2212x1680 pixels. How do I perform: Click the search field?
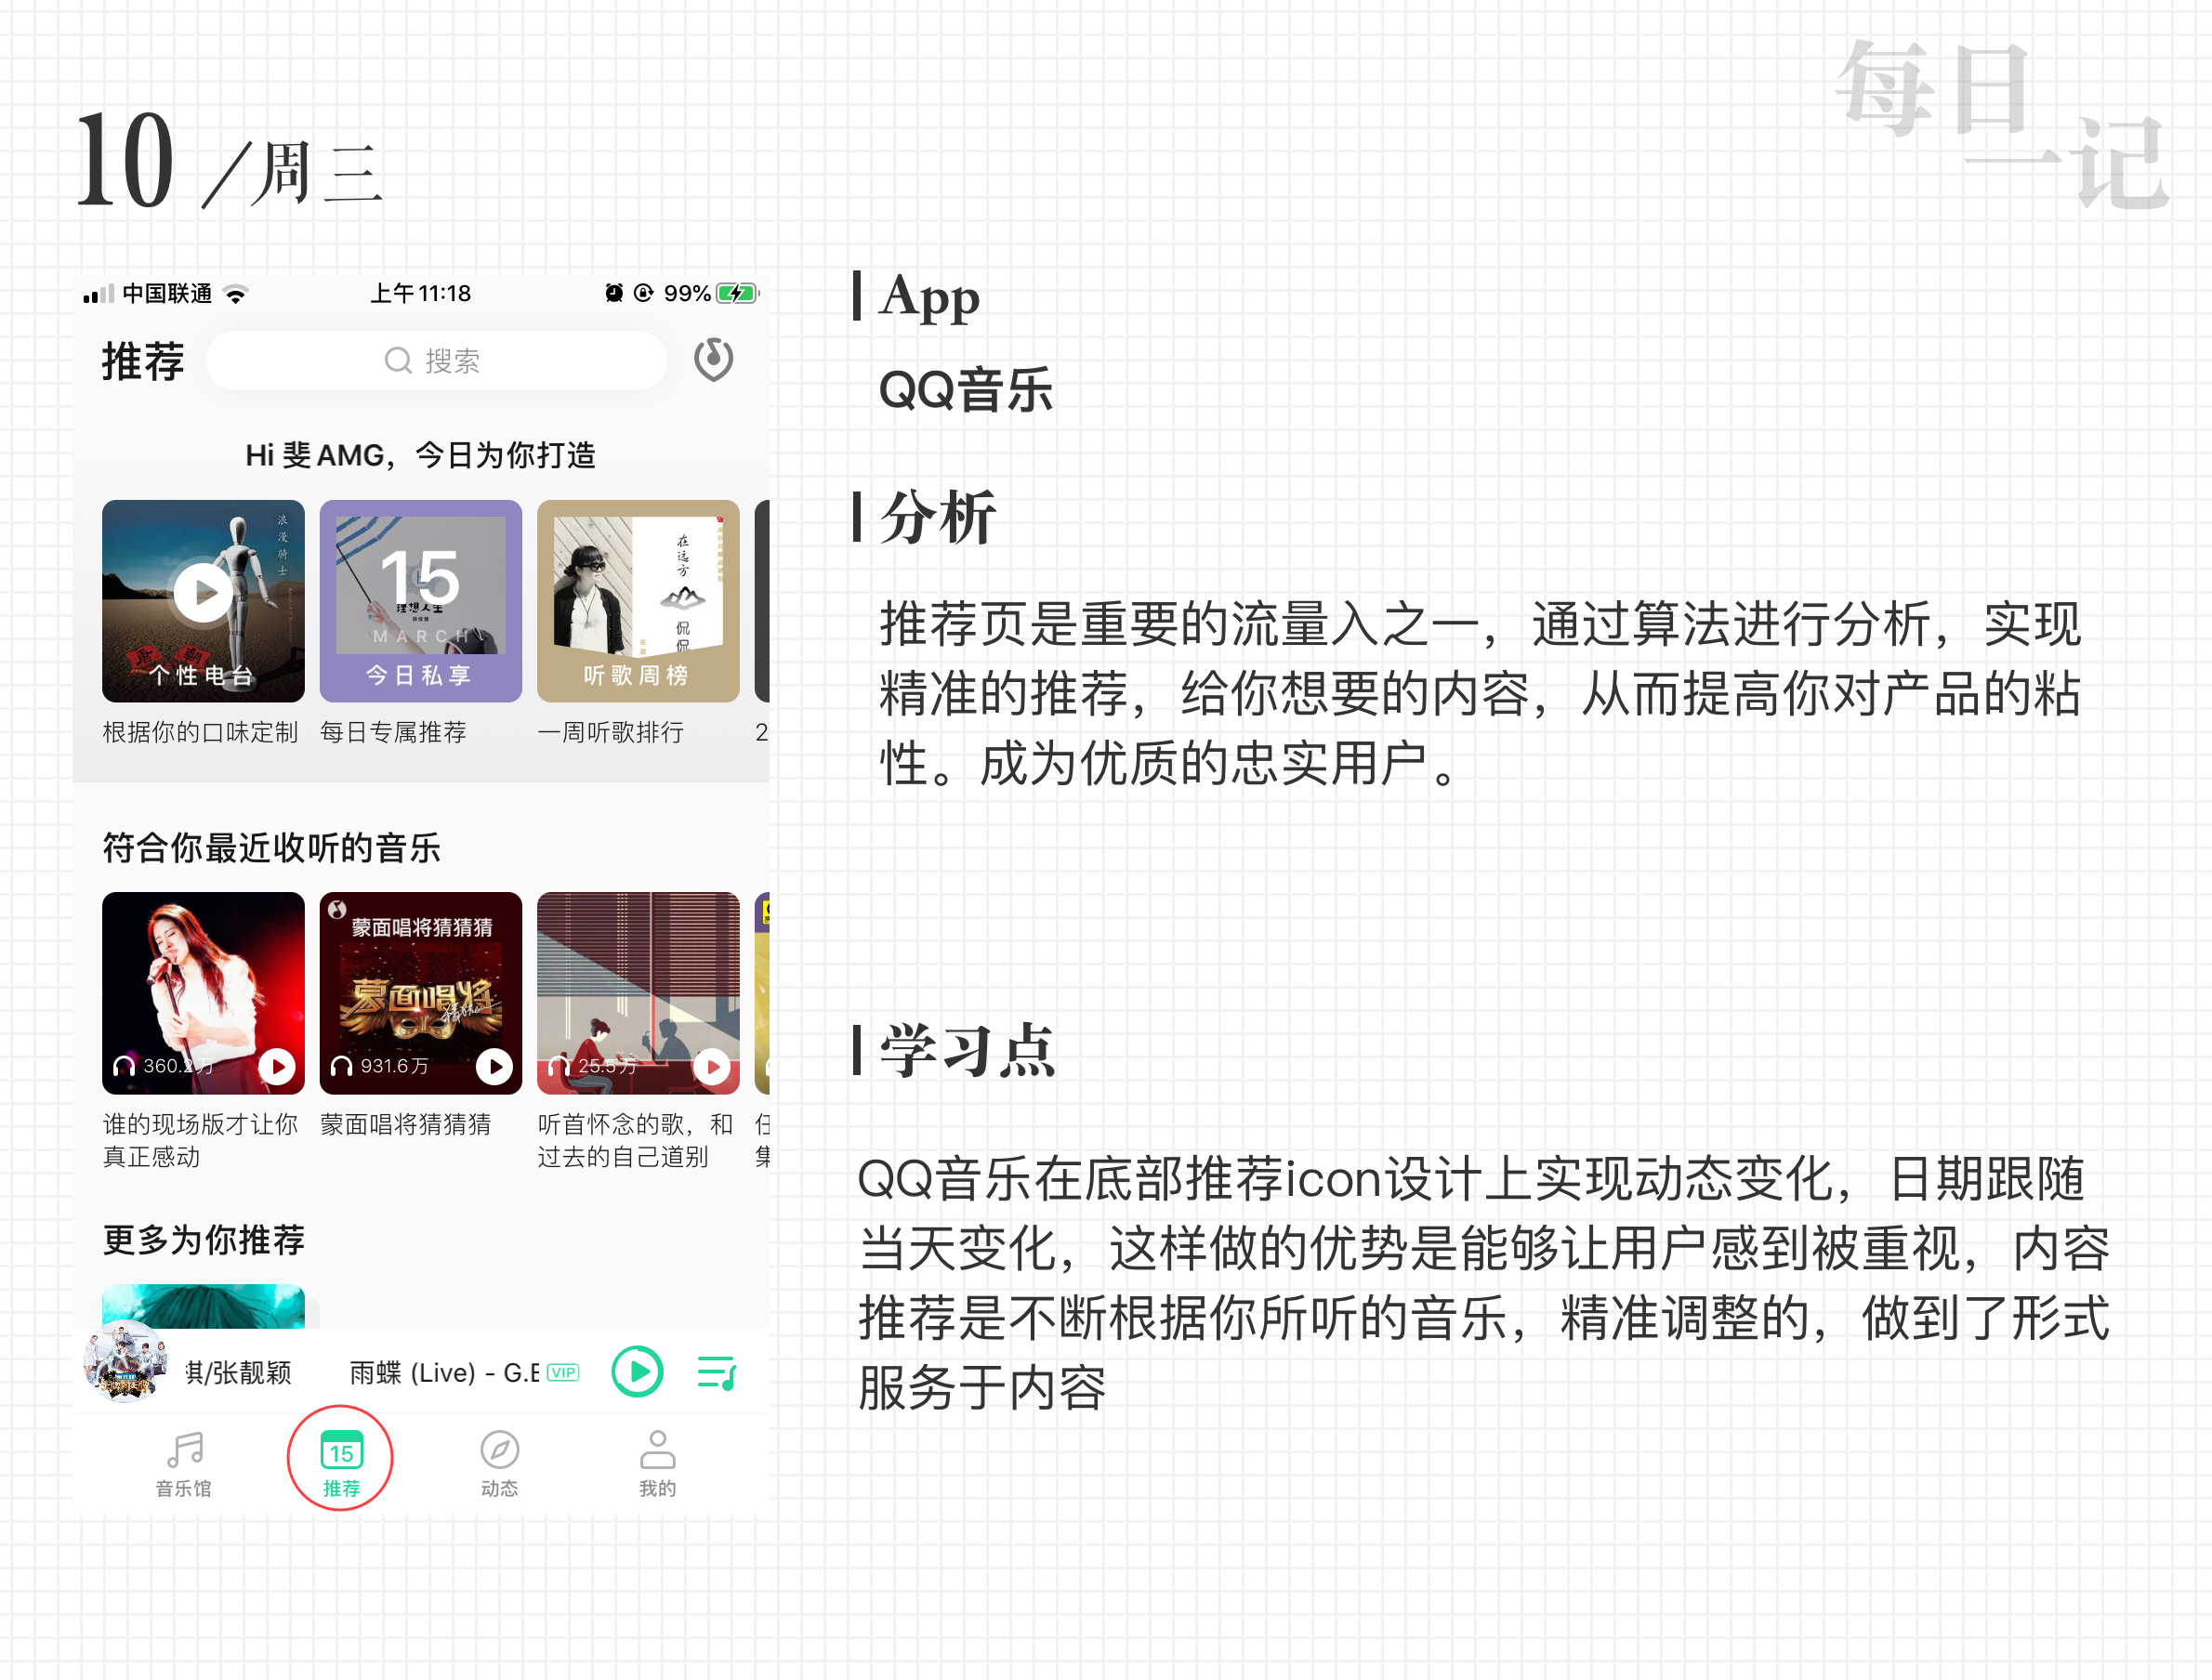[x=436, y=361]
